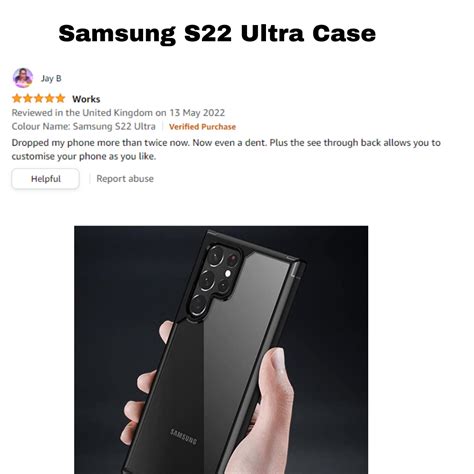Open Jay B's profile avatar
The width and height of the screenshot is (474, 474).
[23, 78]
